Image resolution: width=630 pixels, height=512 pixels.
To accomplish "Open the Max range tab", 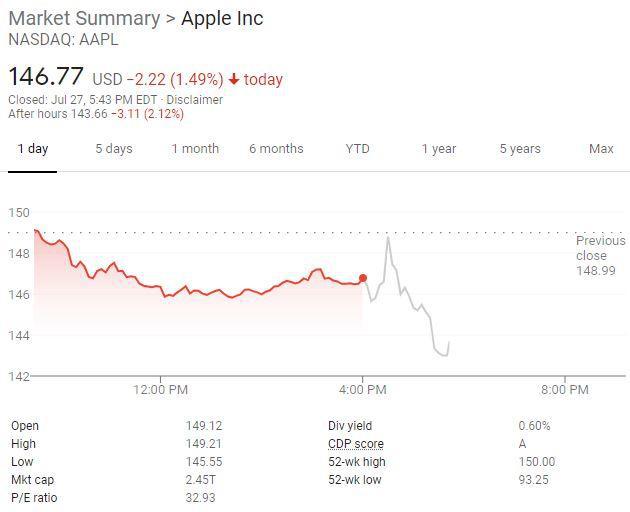I will pyautogui.click(x=601, y=149).
